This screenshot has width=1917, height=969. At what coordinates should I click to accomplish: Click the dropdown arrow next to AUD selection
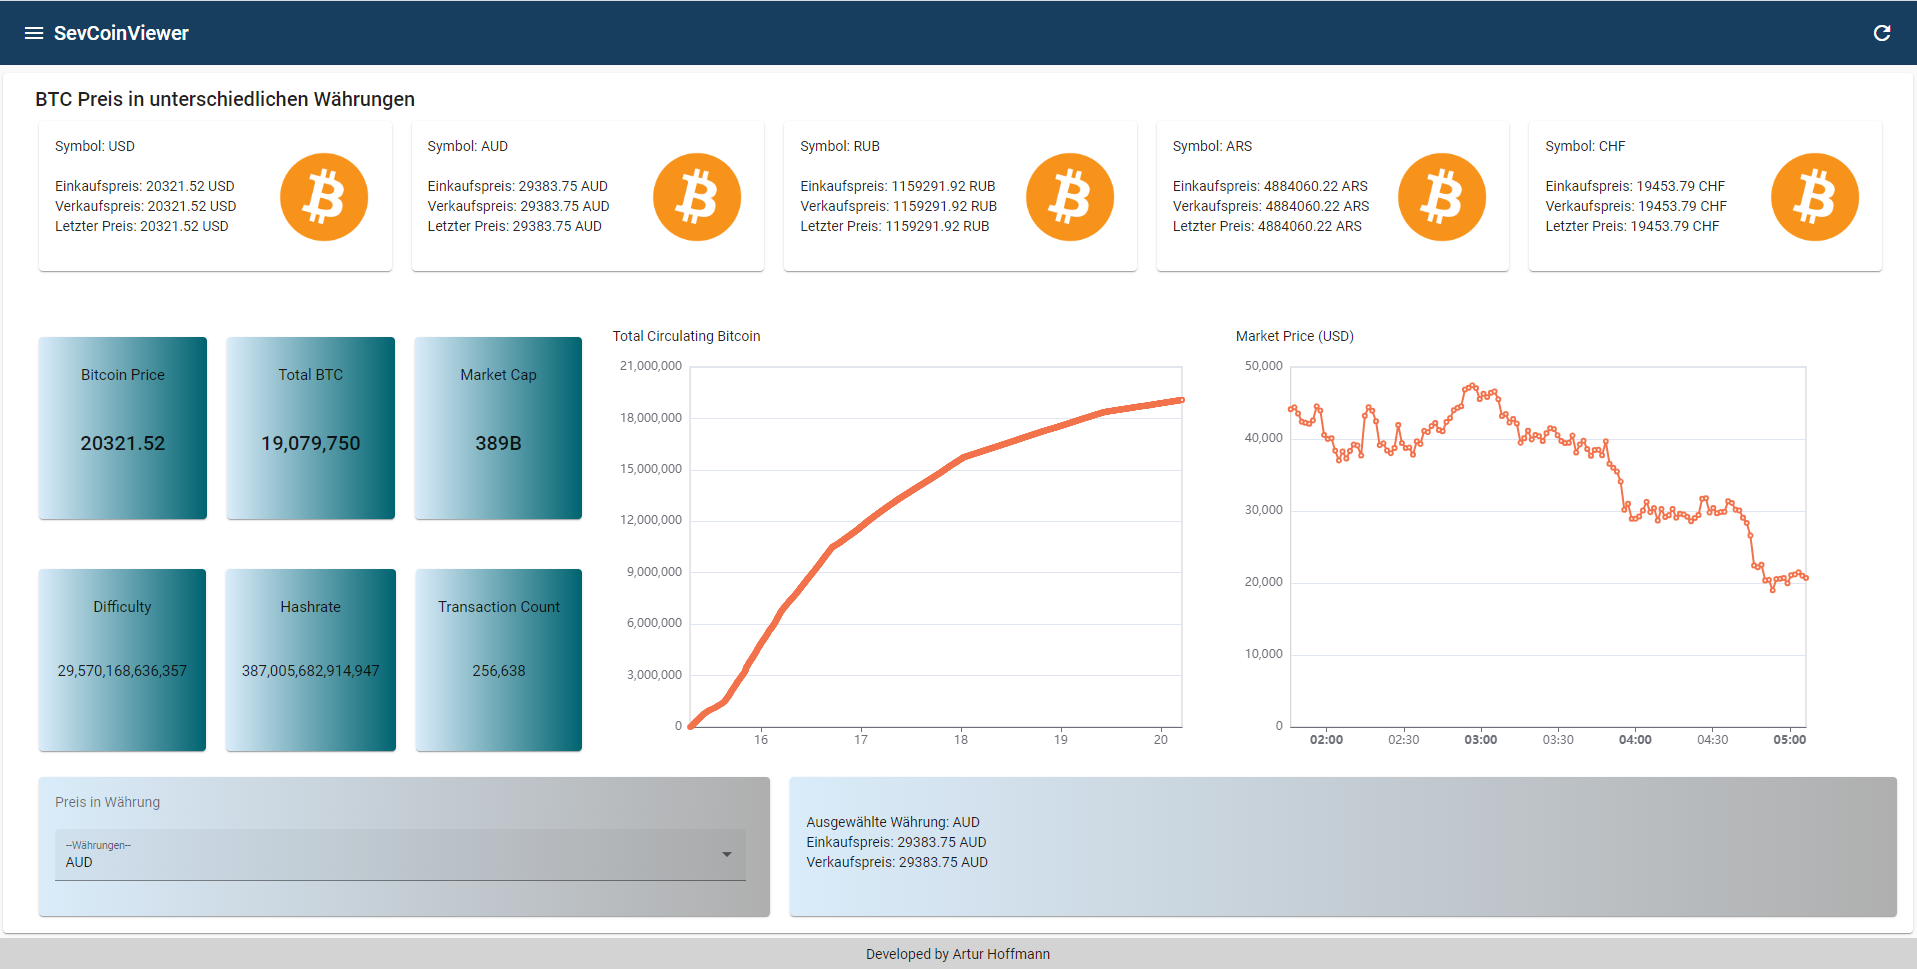coord(727,855)
